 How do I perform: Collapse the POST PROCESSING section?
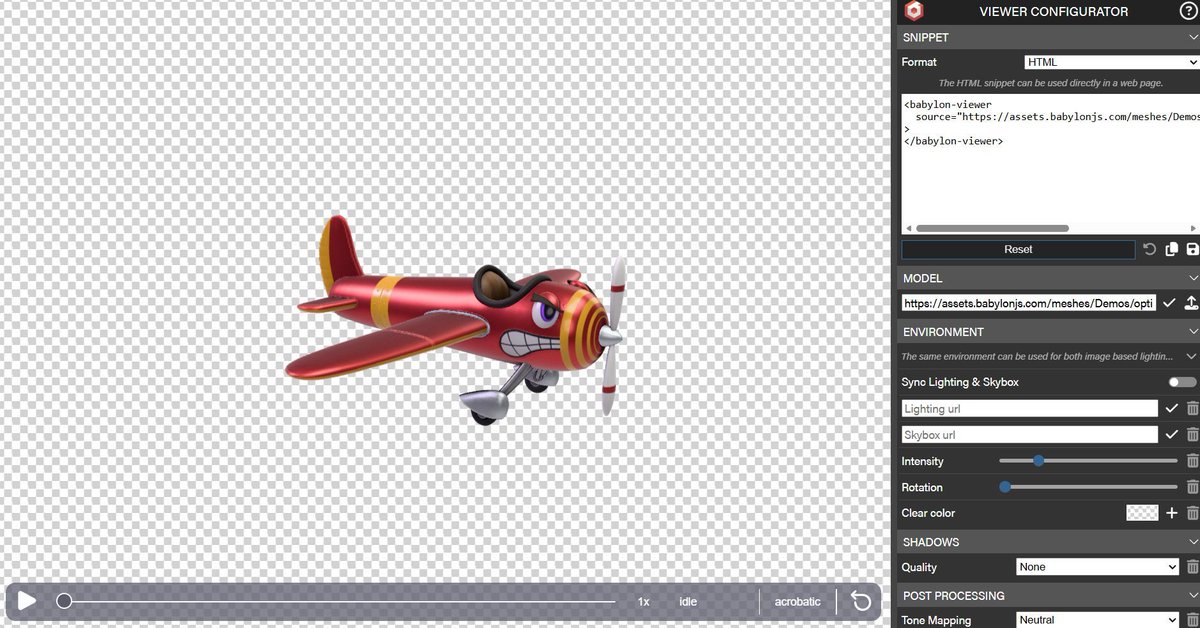click(1192, 595)
